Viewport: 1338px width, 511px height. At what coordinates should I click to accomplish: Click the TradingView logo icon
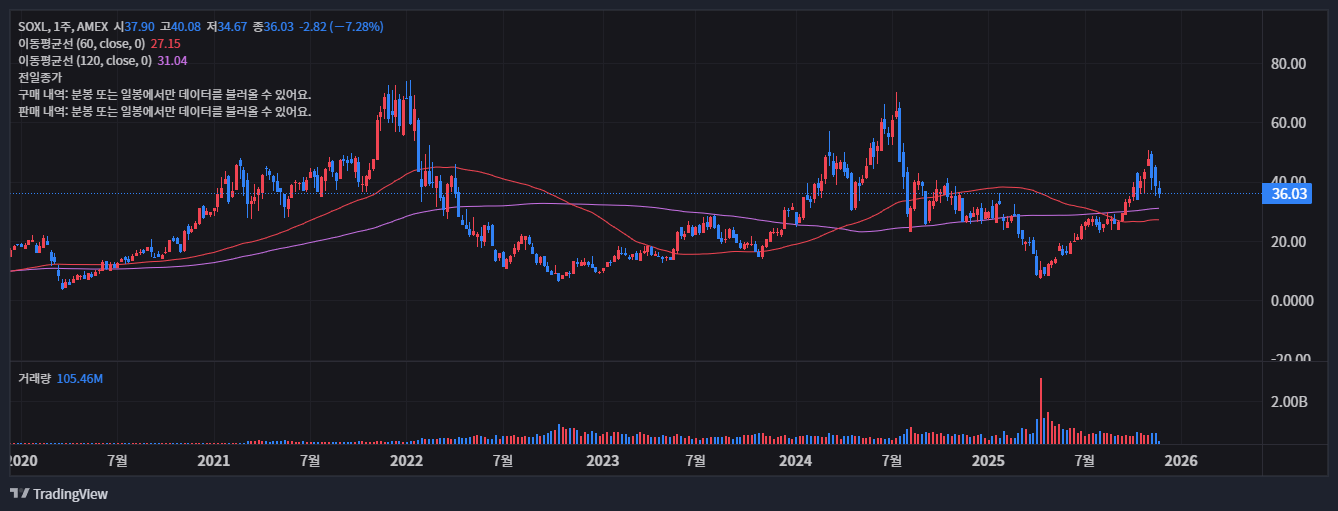(x=19, y=494)
